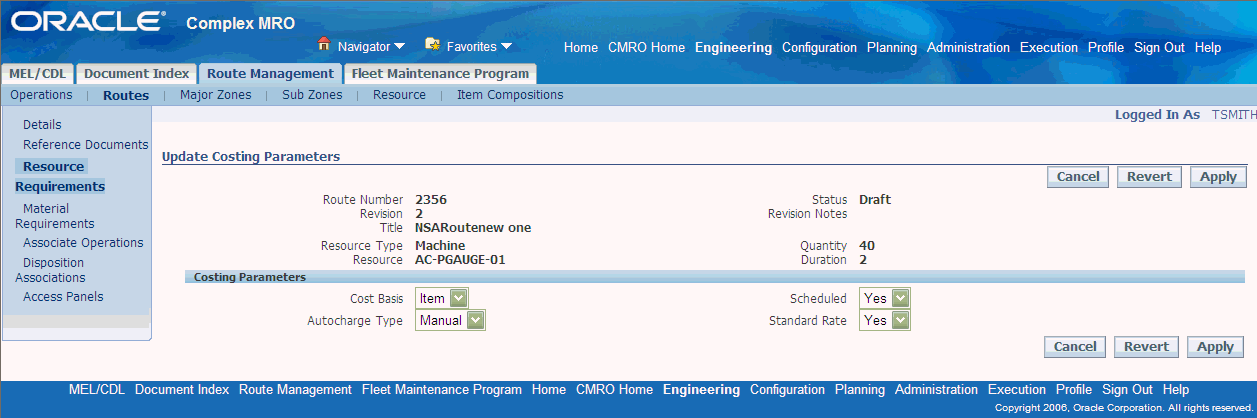Click the route number value 2356
The height and width of the screenshot is (418, 1257).
(431, 200)
